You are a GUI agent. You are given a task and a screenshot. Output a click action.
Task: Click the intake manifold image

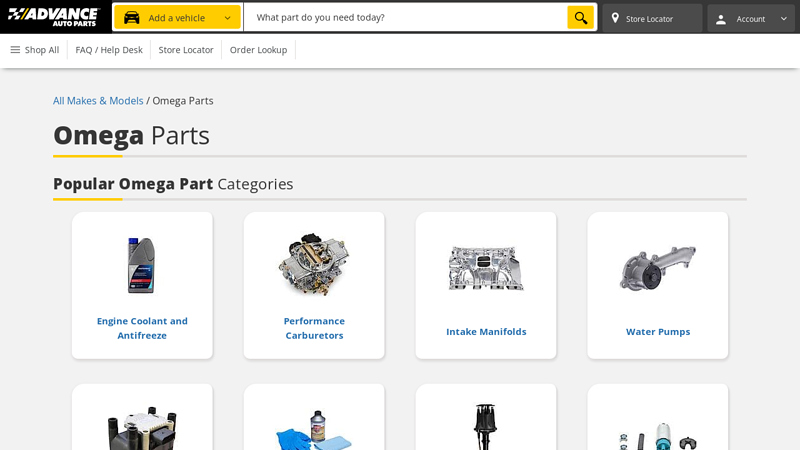(x=486, y=268)
